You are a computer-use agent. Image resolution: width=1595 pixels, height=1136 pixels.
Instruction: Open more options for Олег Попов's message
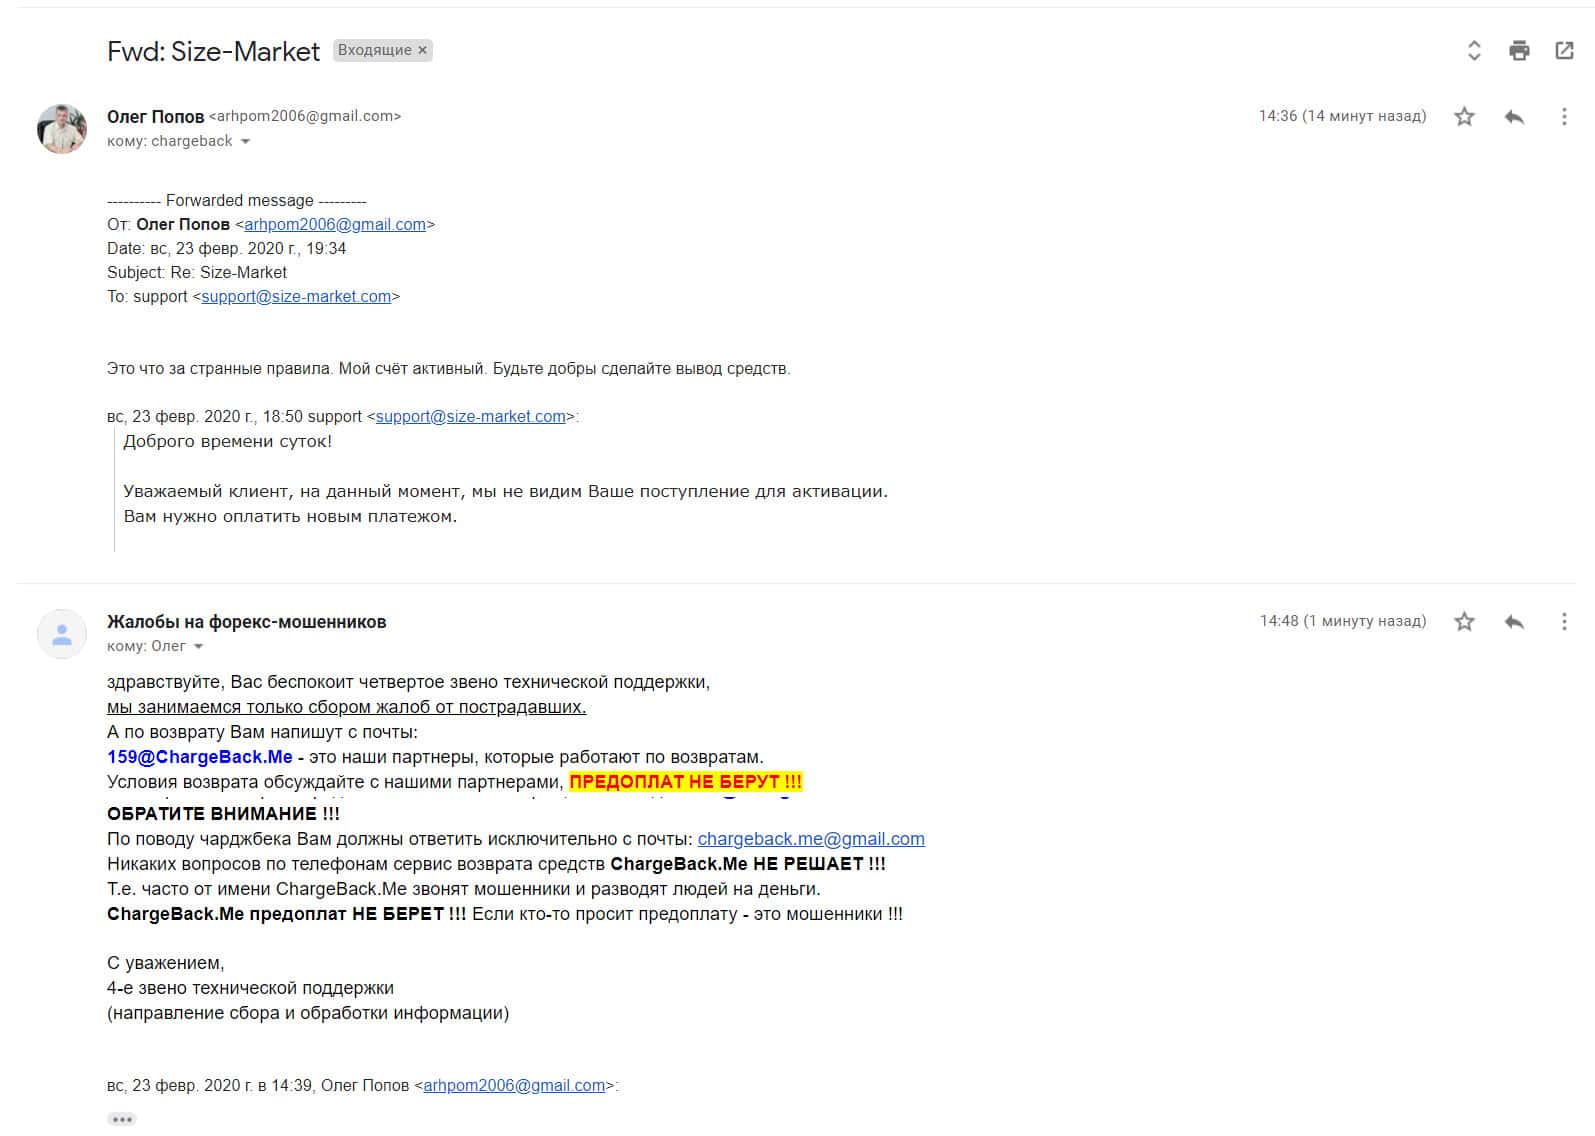coord(1564,117)
